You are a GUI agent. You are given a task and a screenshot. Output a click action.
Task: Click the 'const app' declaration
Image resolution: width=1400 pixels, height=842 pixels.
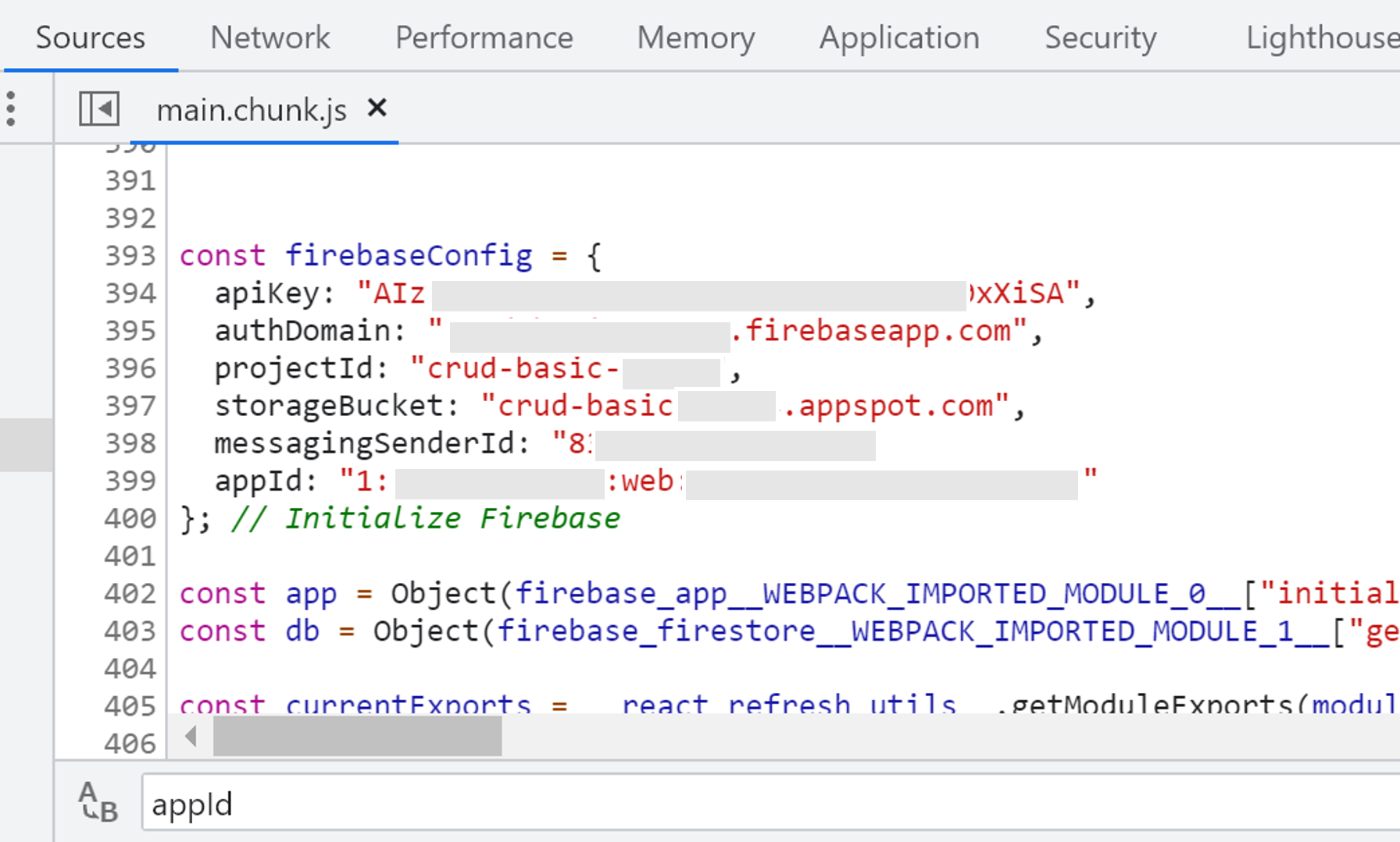(x=259, y=595)
